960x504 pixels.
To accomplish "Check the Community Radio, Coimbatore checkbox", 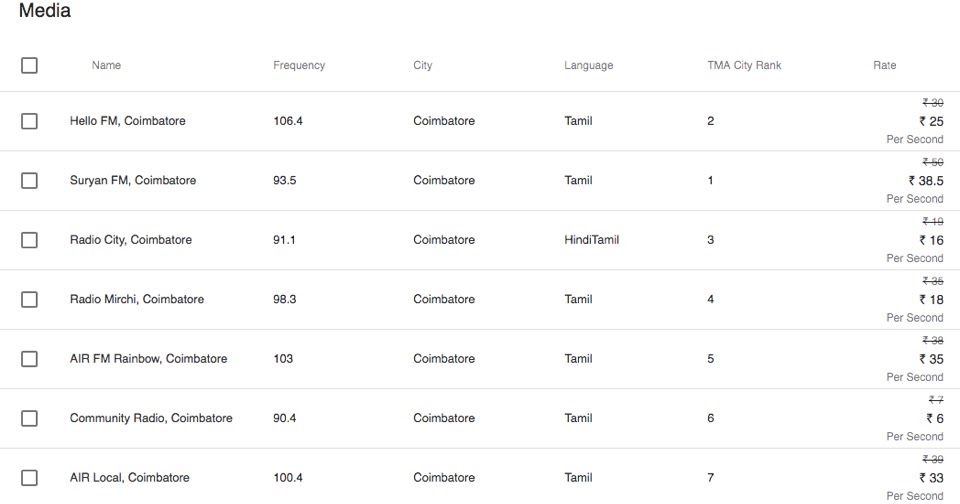I will 29,418.
